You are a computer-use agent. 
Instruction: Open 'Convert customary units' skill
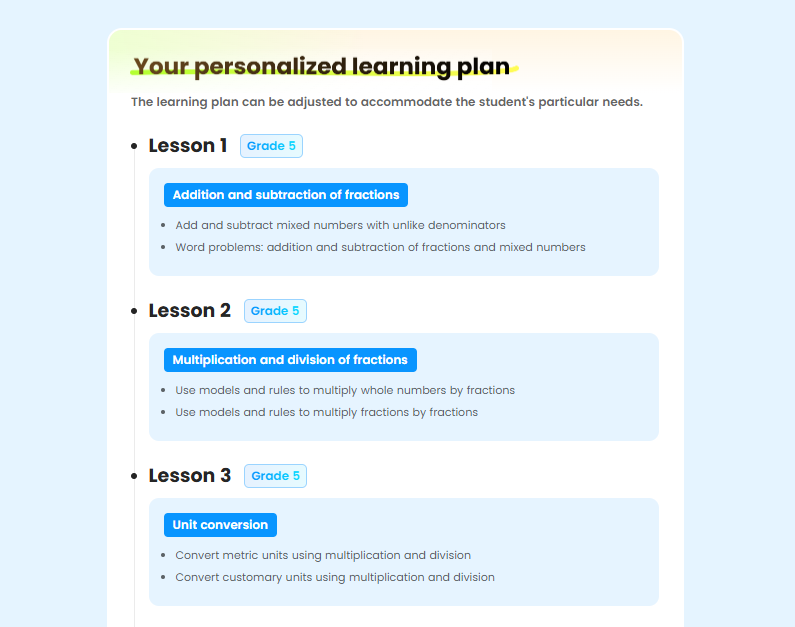(x=335, y=577)
